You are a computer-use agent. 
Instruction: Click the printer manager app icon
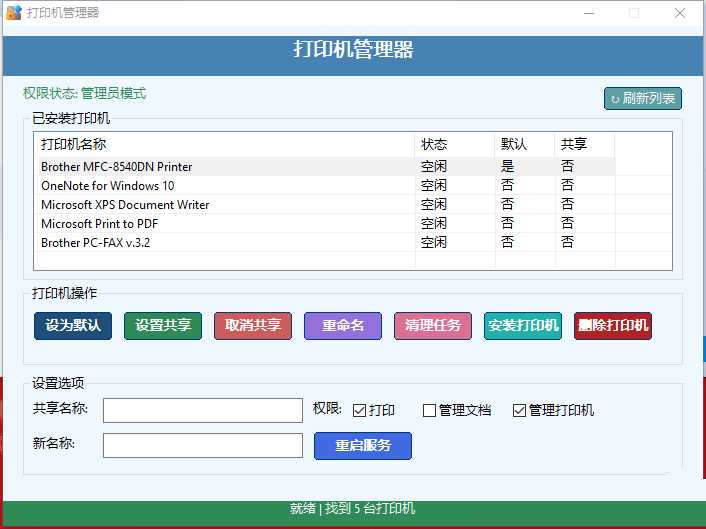pyautogui.click(x=14, y=13)
